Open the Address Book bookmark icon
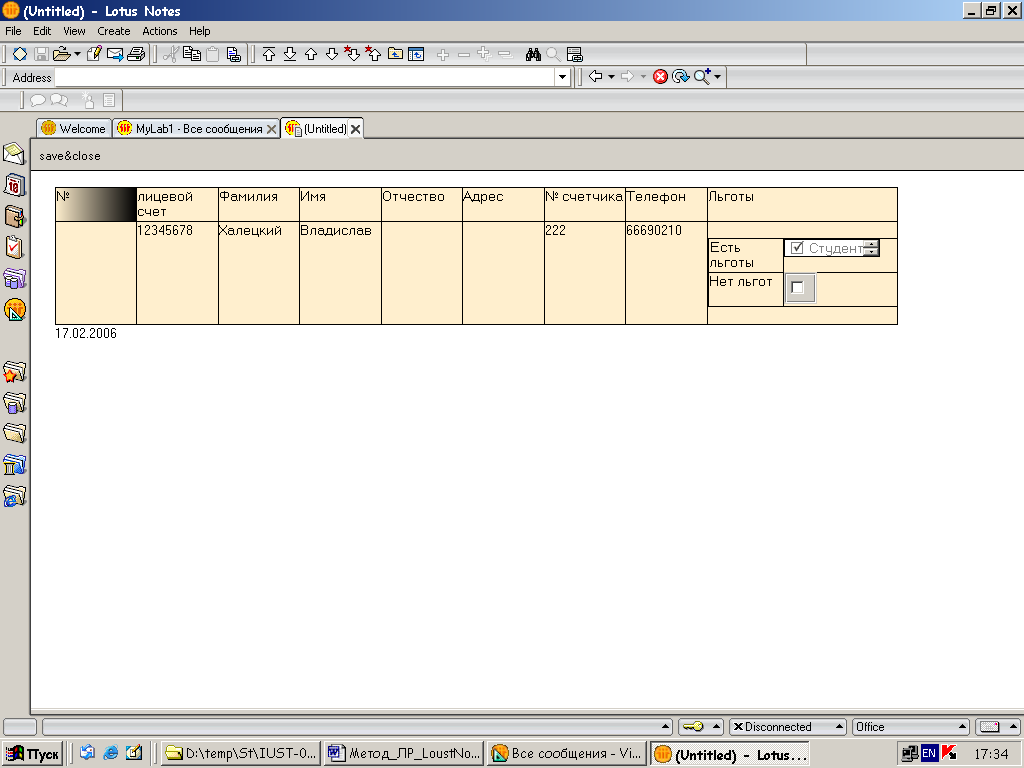The width and height of the screenshot is (1024, 768). pos(14,216)
